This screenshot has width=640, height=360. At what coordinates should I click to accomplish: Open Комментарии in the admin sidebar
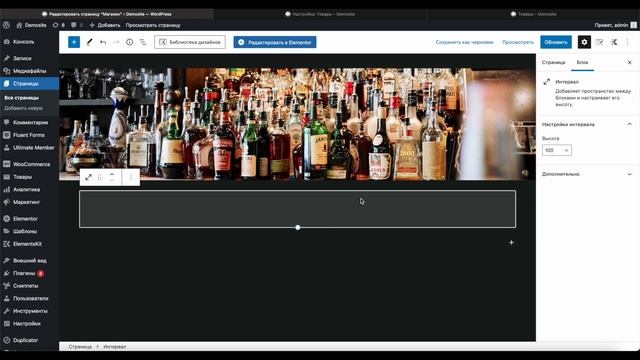pyautogui.click(x=29, y=122)
